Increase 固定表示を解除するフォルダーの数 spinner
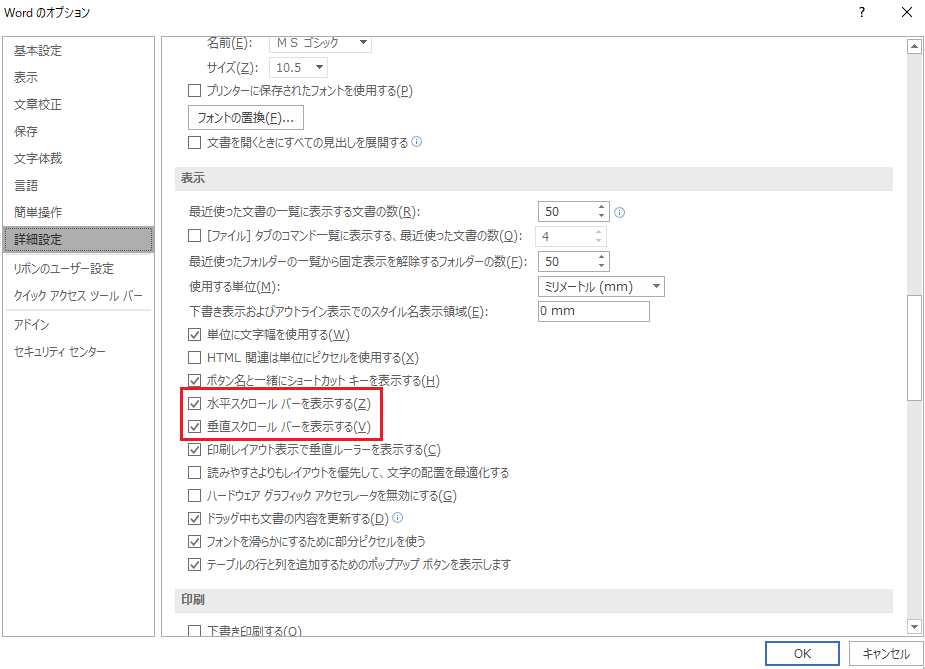This screenshot has width=925, height=669. (x=601, y=257)
